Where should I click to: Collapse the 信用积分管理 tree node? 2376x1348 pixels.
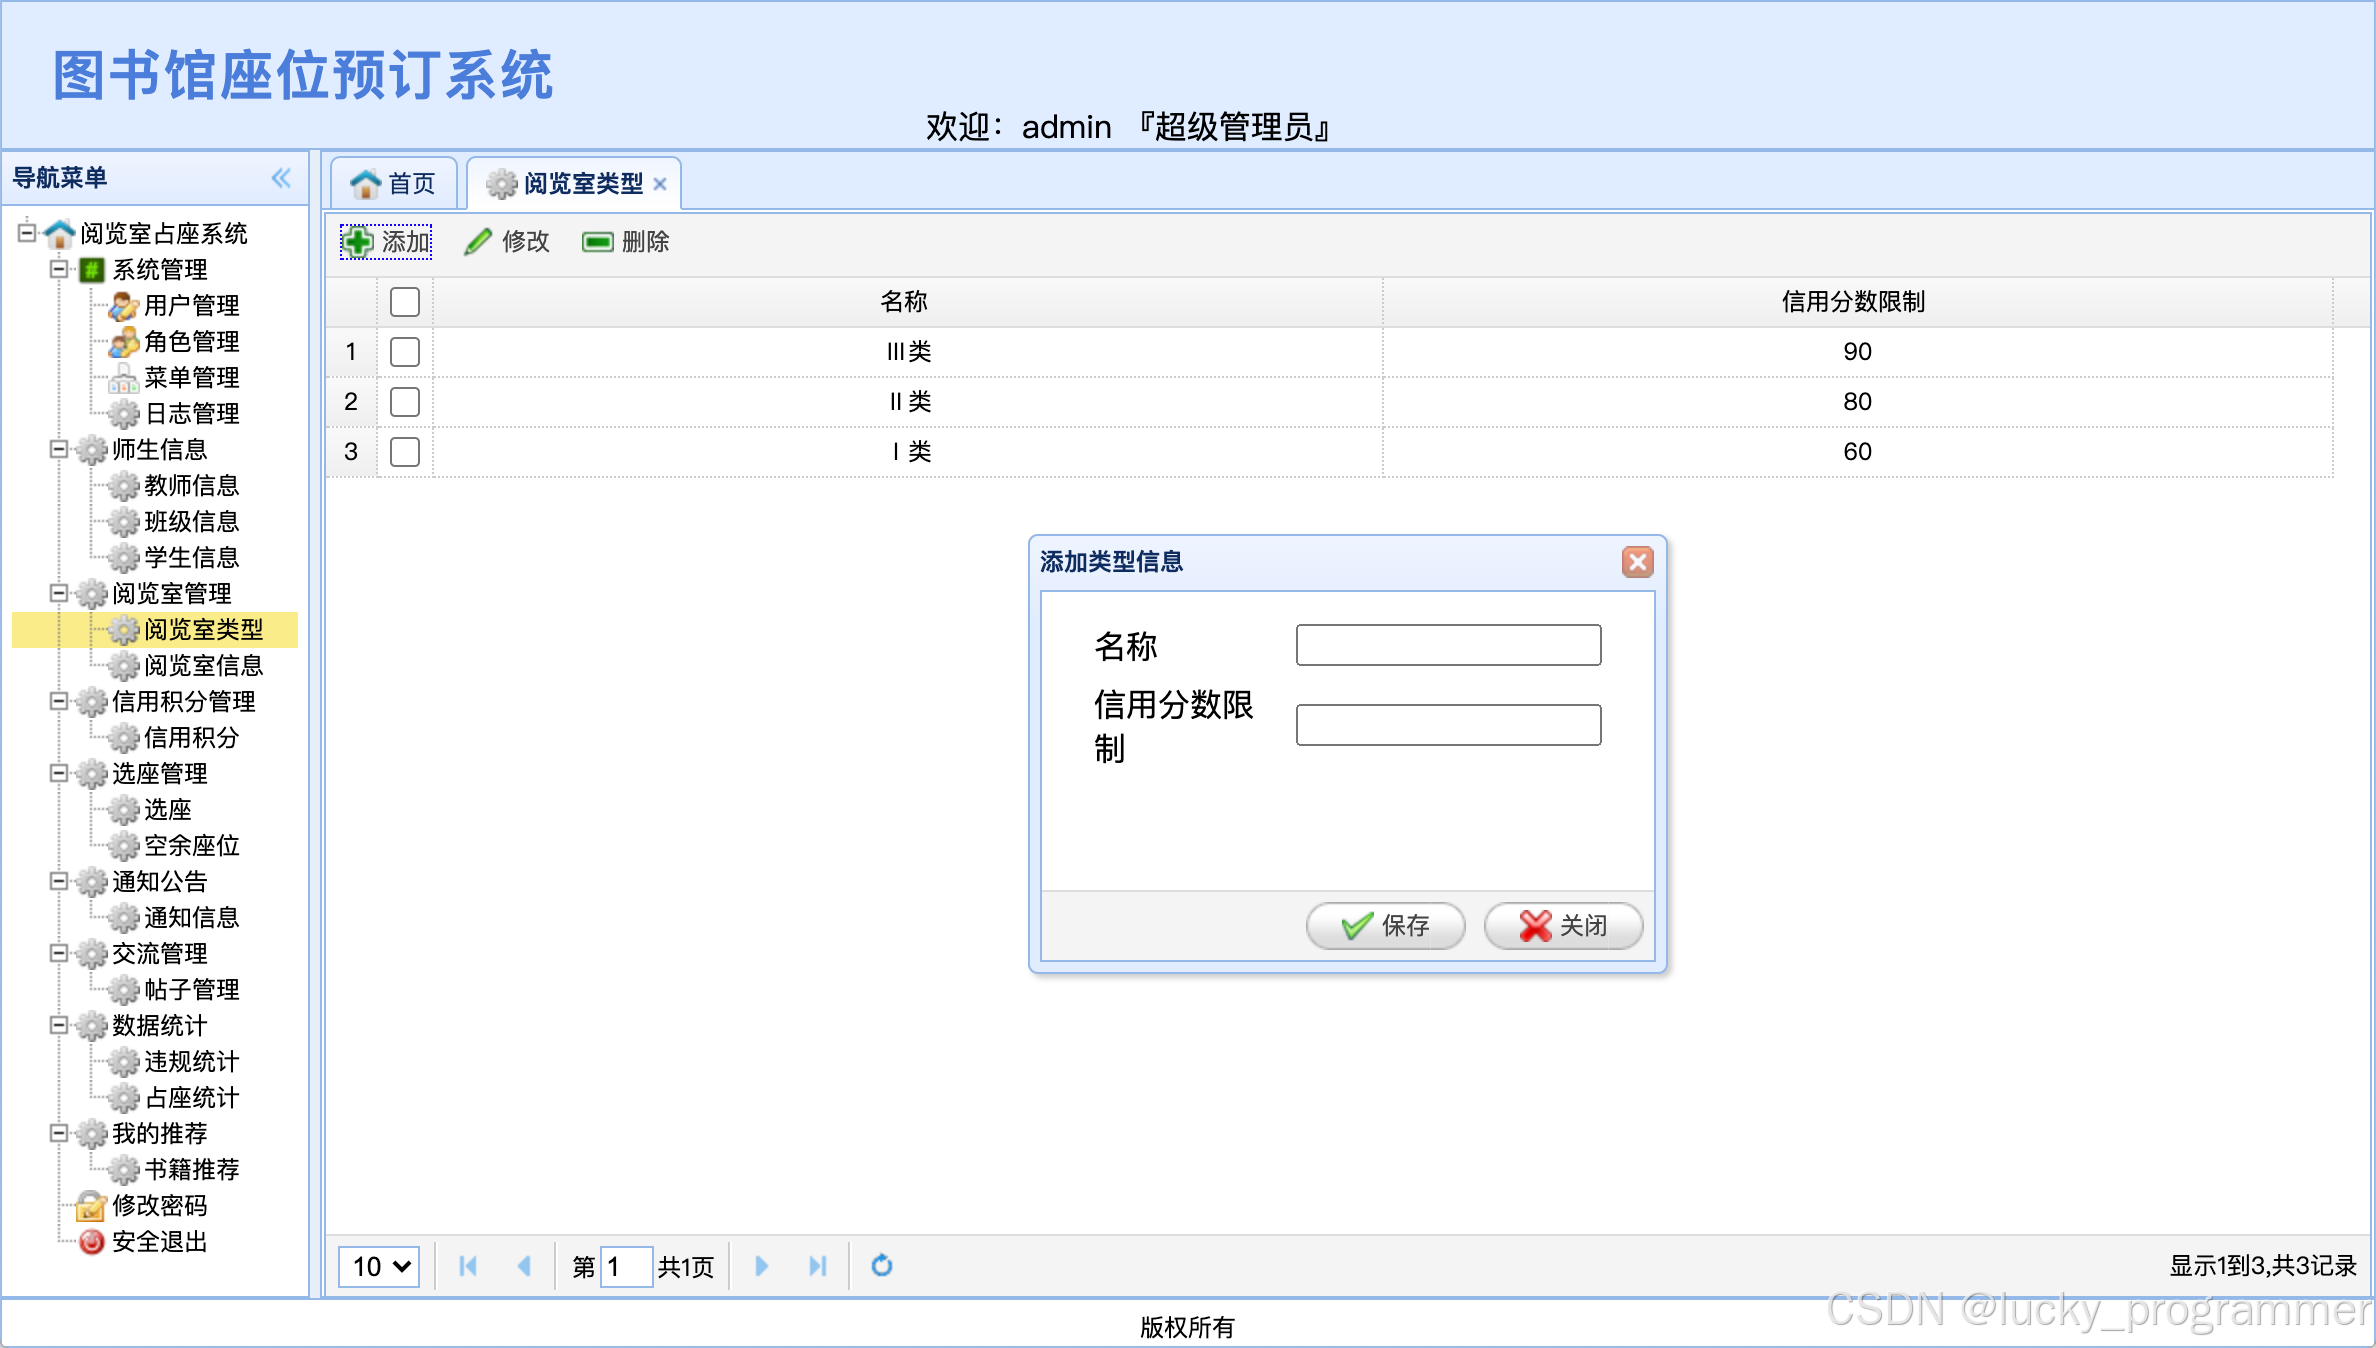point(59,701)
